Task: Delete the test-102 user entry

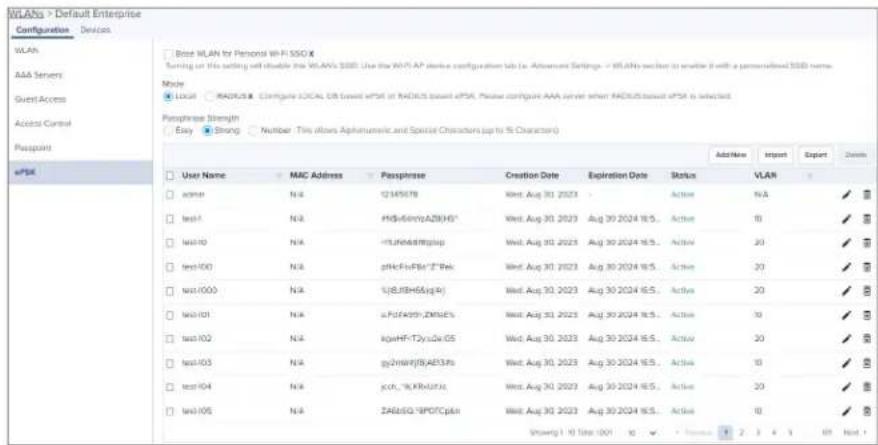Action: 867,339
